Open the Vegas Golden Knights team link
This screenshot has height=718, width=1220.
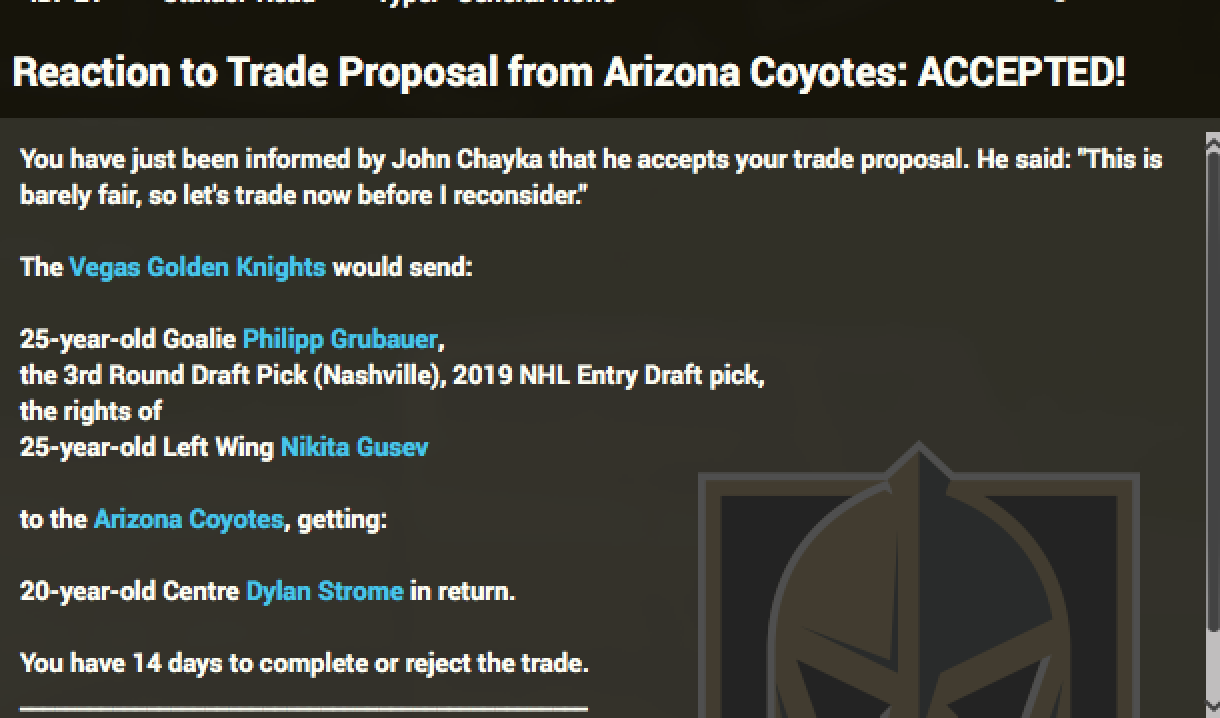[197, 267]
